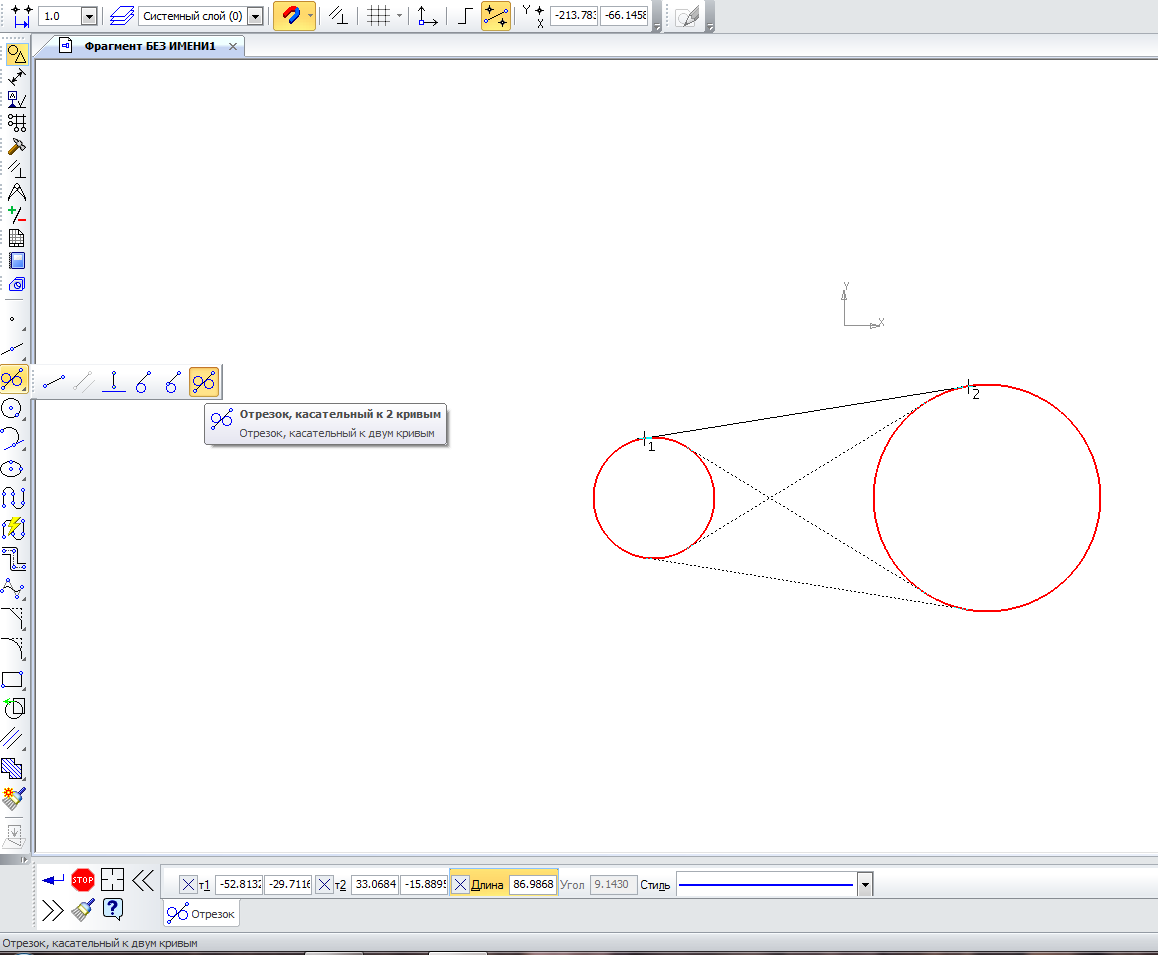
Task: Click the red STOP command button
Action: pyautogui.click(x=83, y=880)
